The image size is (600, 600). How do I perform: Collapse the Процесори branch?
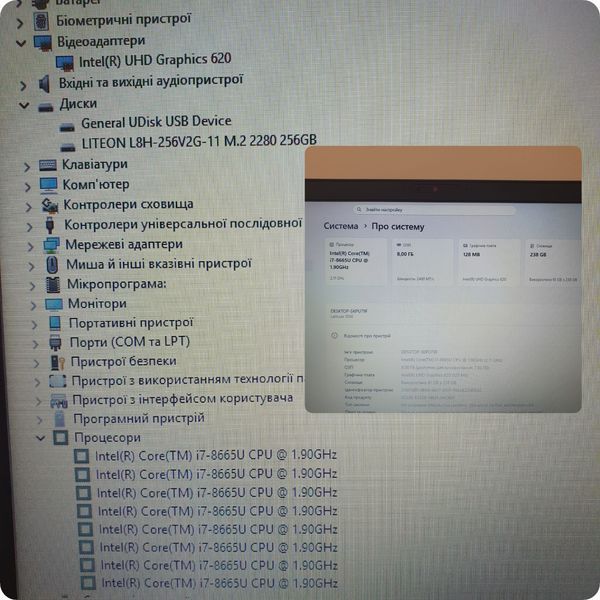(41, 438)
